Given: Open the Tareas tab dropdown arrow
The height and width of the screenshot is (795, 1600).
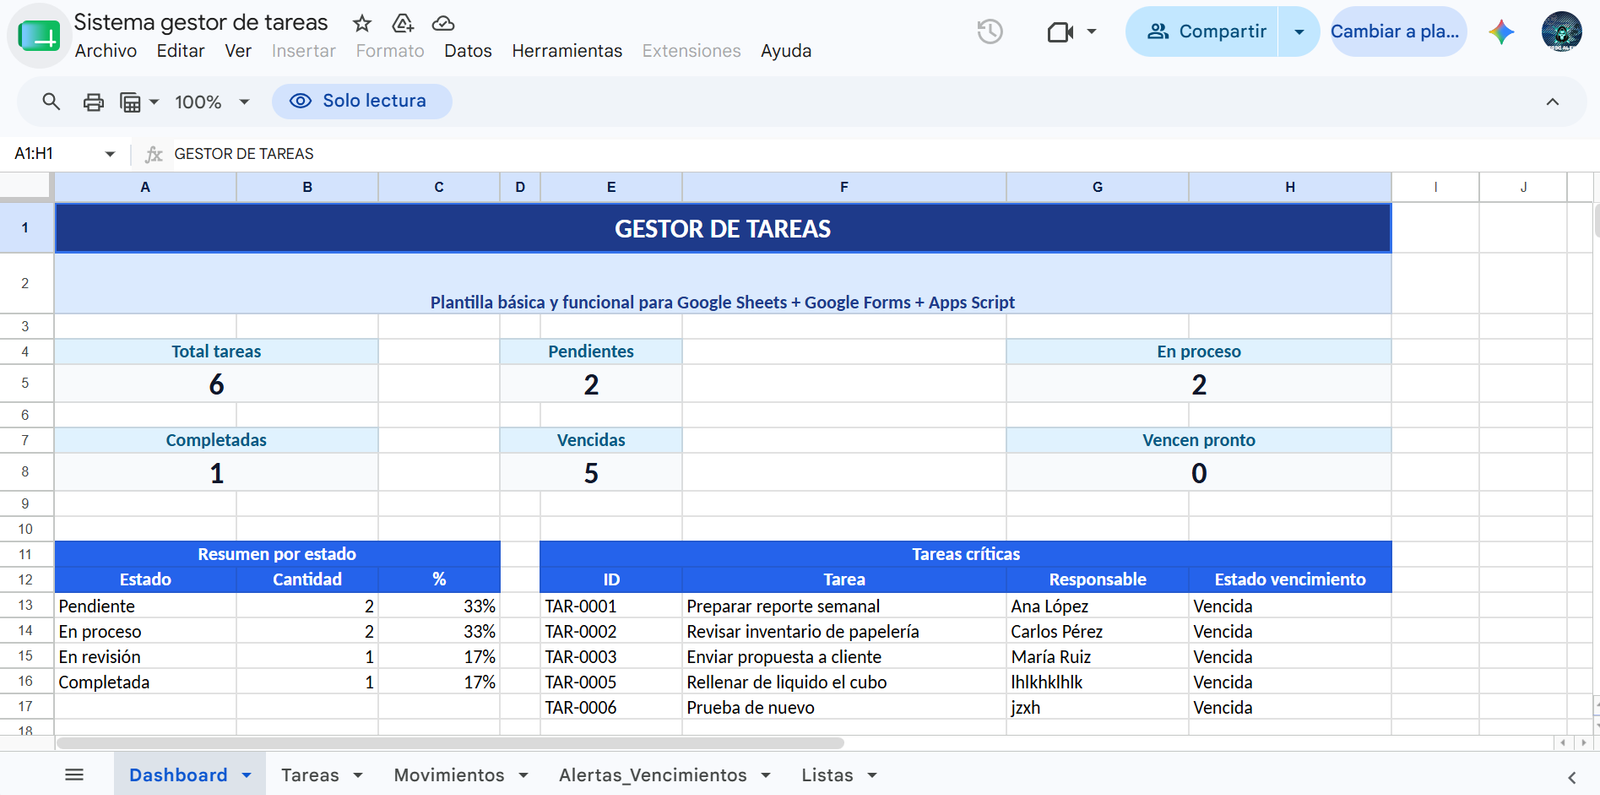Looking at the screenshot, I should point(358,775).
